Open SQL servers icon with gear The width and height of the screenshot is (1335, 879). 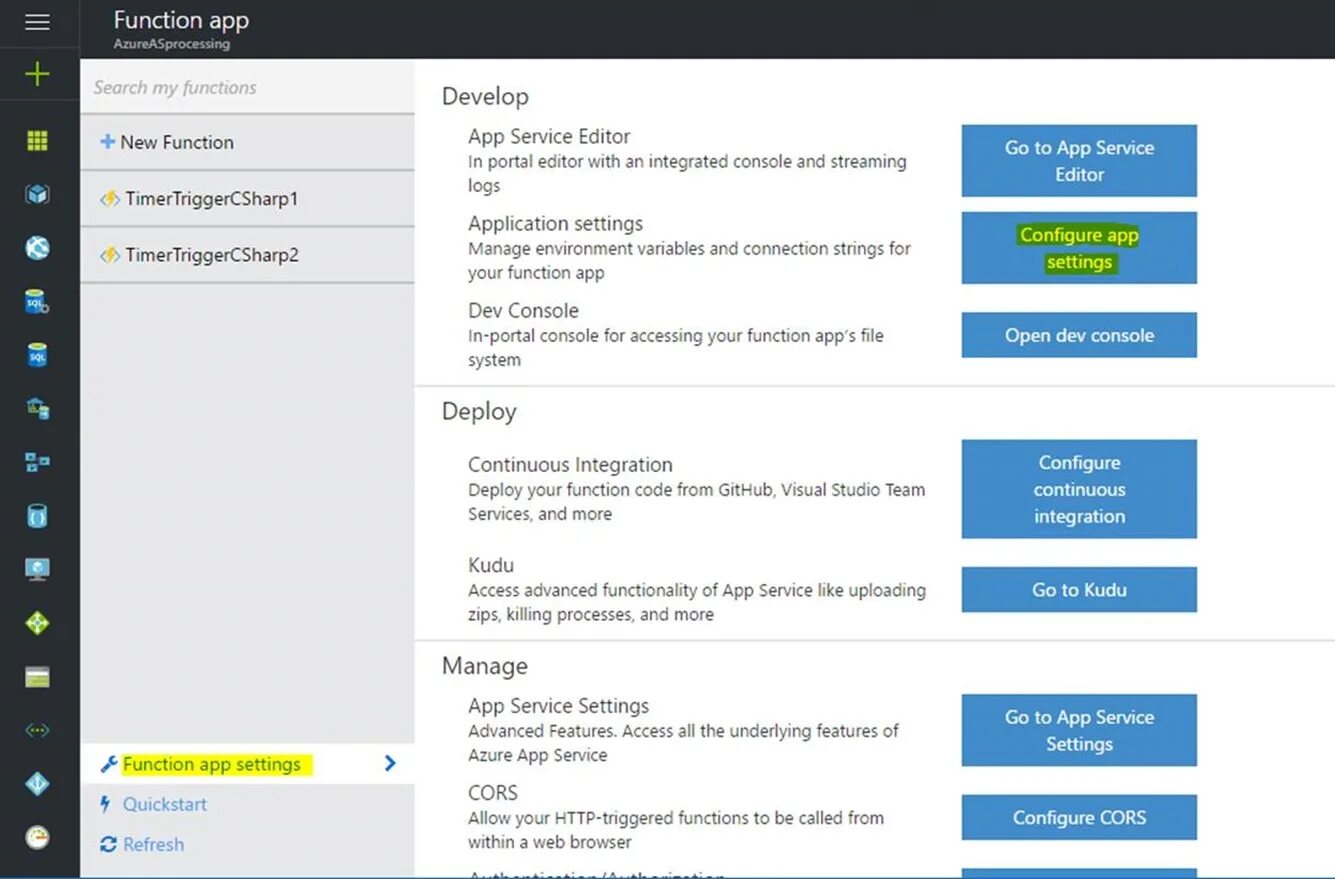coord(37,301)
